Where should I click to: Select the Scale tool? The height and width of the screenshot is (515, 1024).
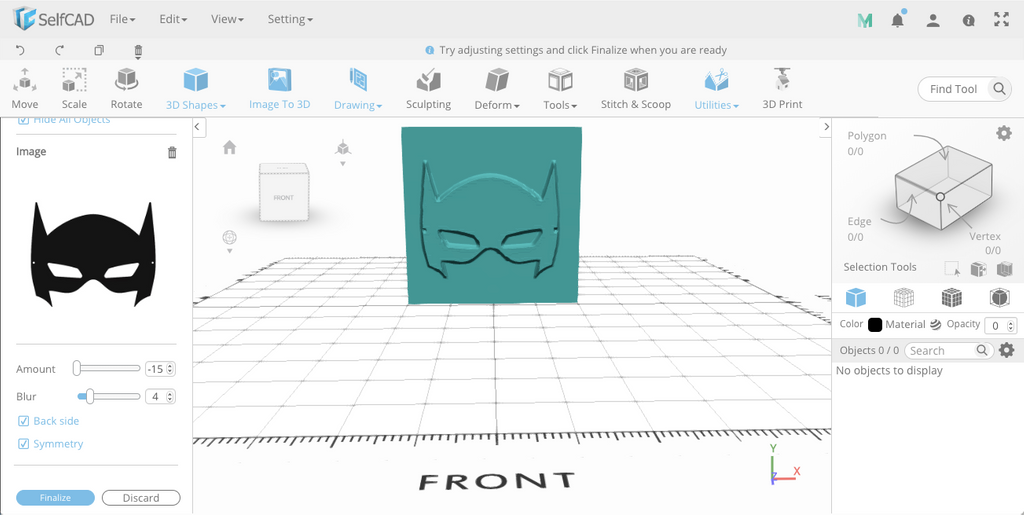74,89
